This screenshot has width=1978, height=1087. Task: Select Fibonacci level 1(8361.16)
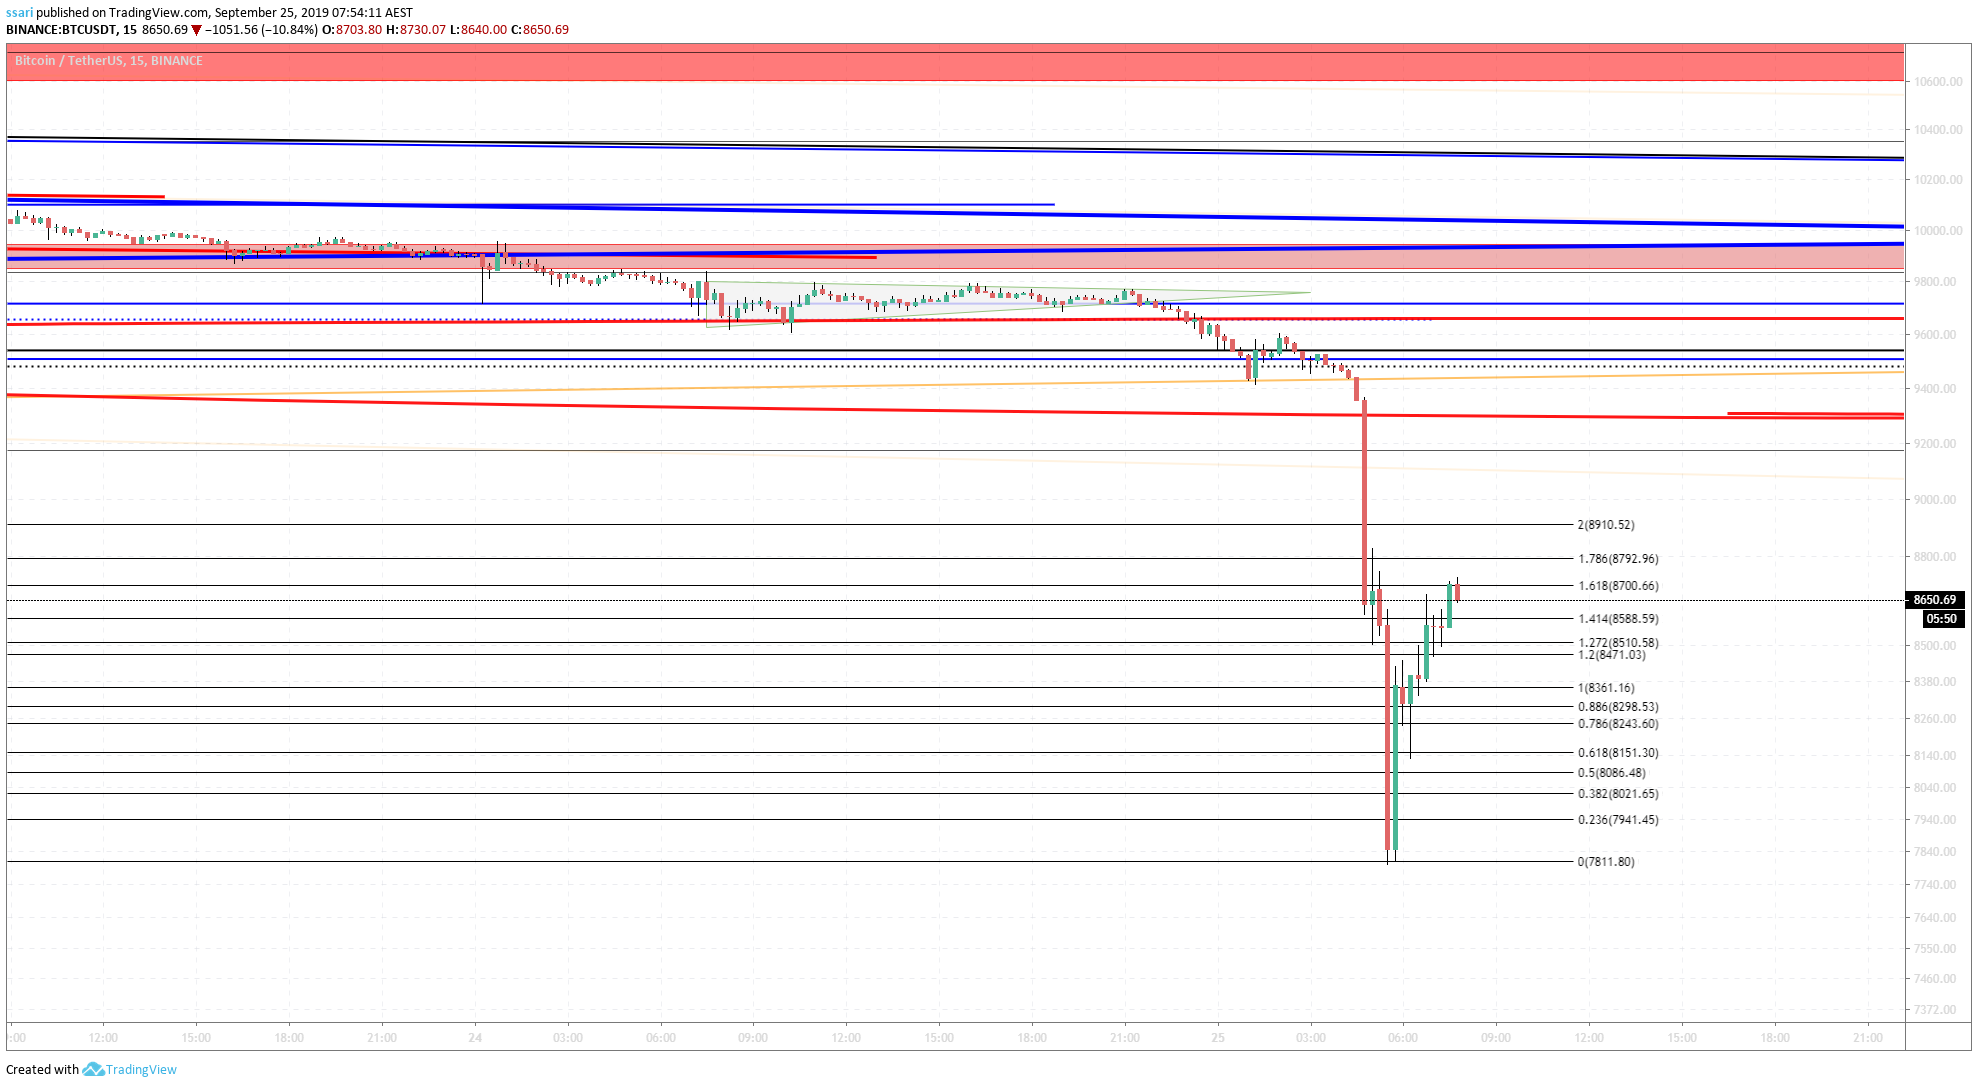point(1606,688)
